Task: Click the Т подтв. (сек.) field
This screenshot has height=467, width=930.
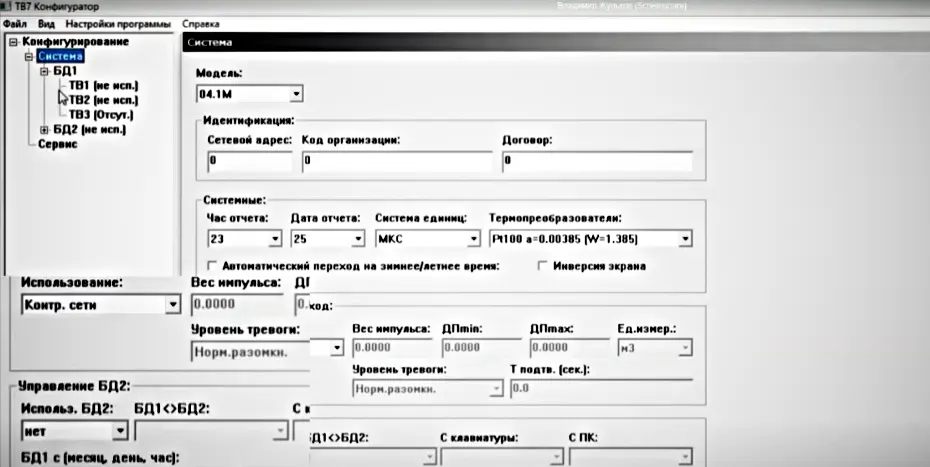Action: [601, 389]
